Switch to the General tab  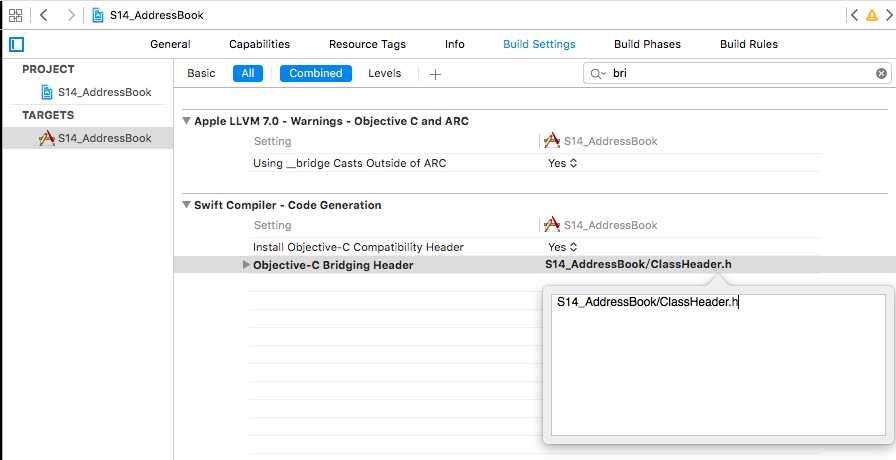(x=170, y=44)
